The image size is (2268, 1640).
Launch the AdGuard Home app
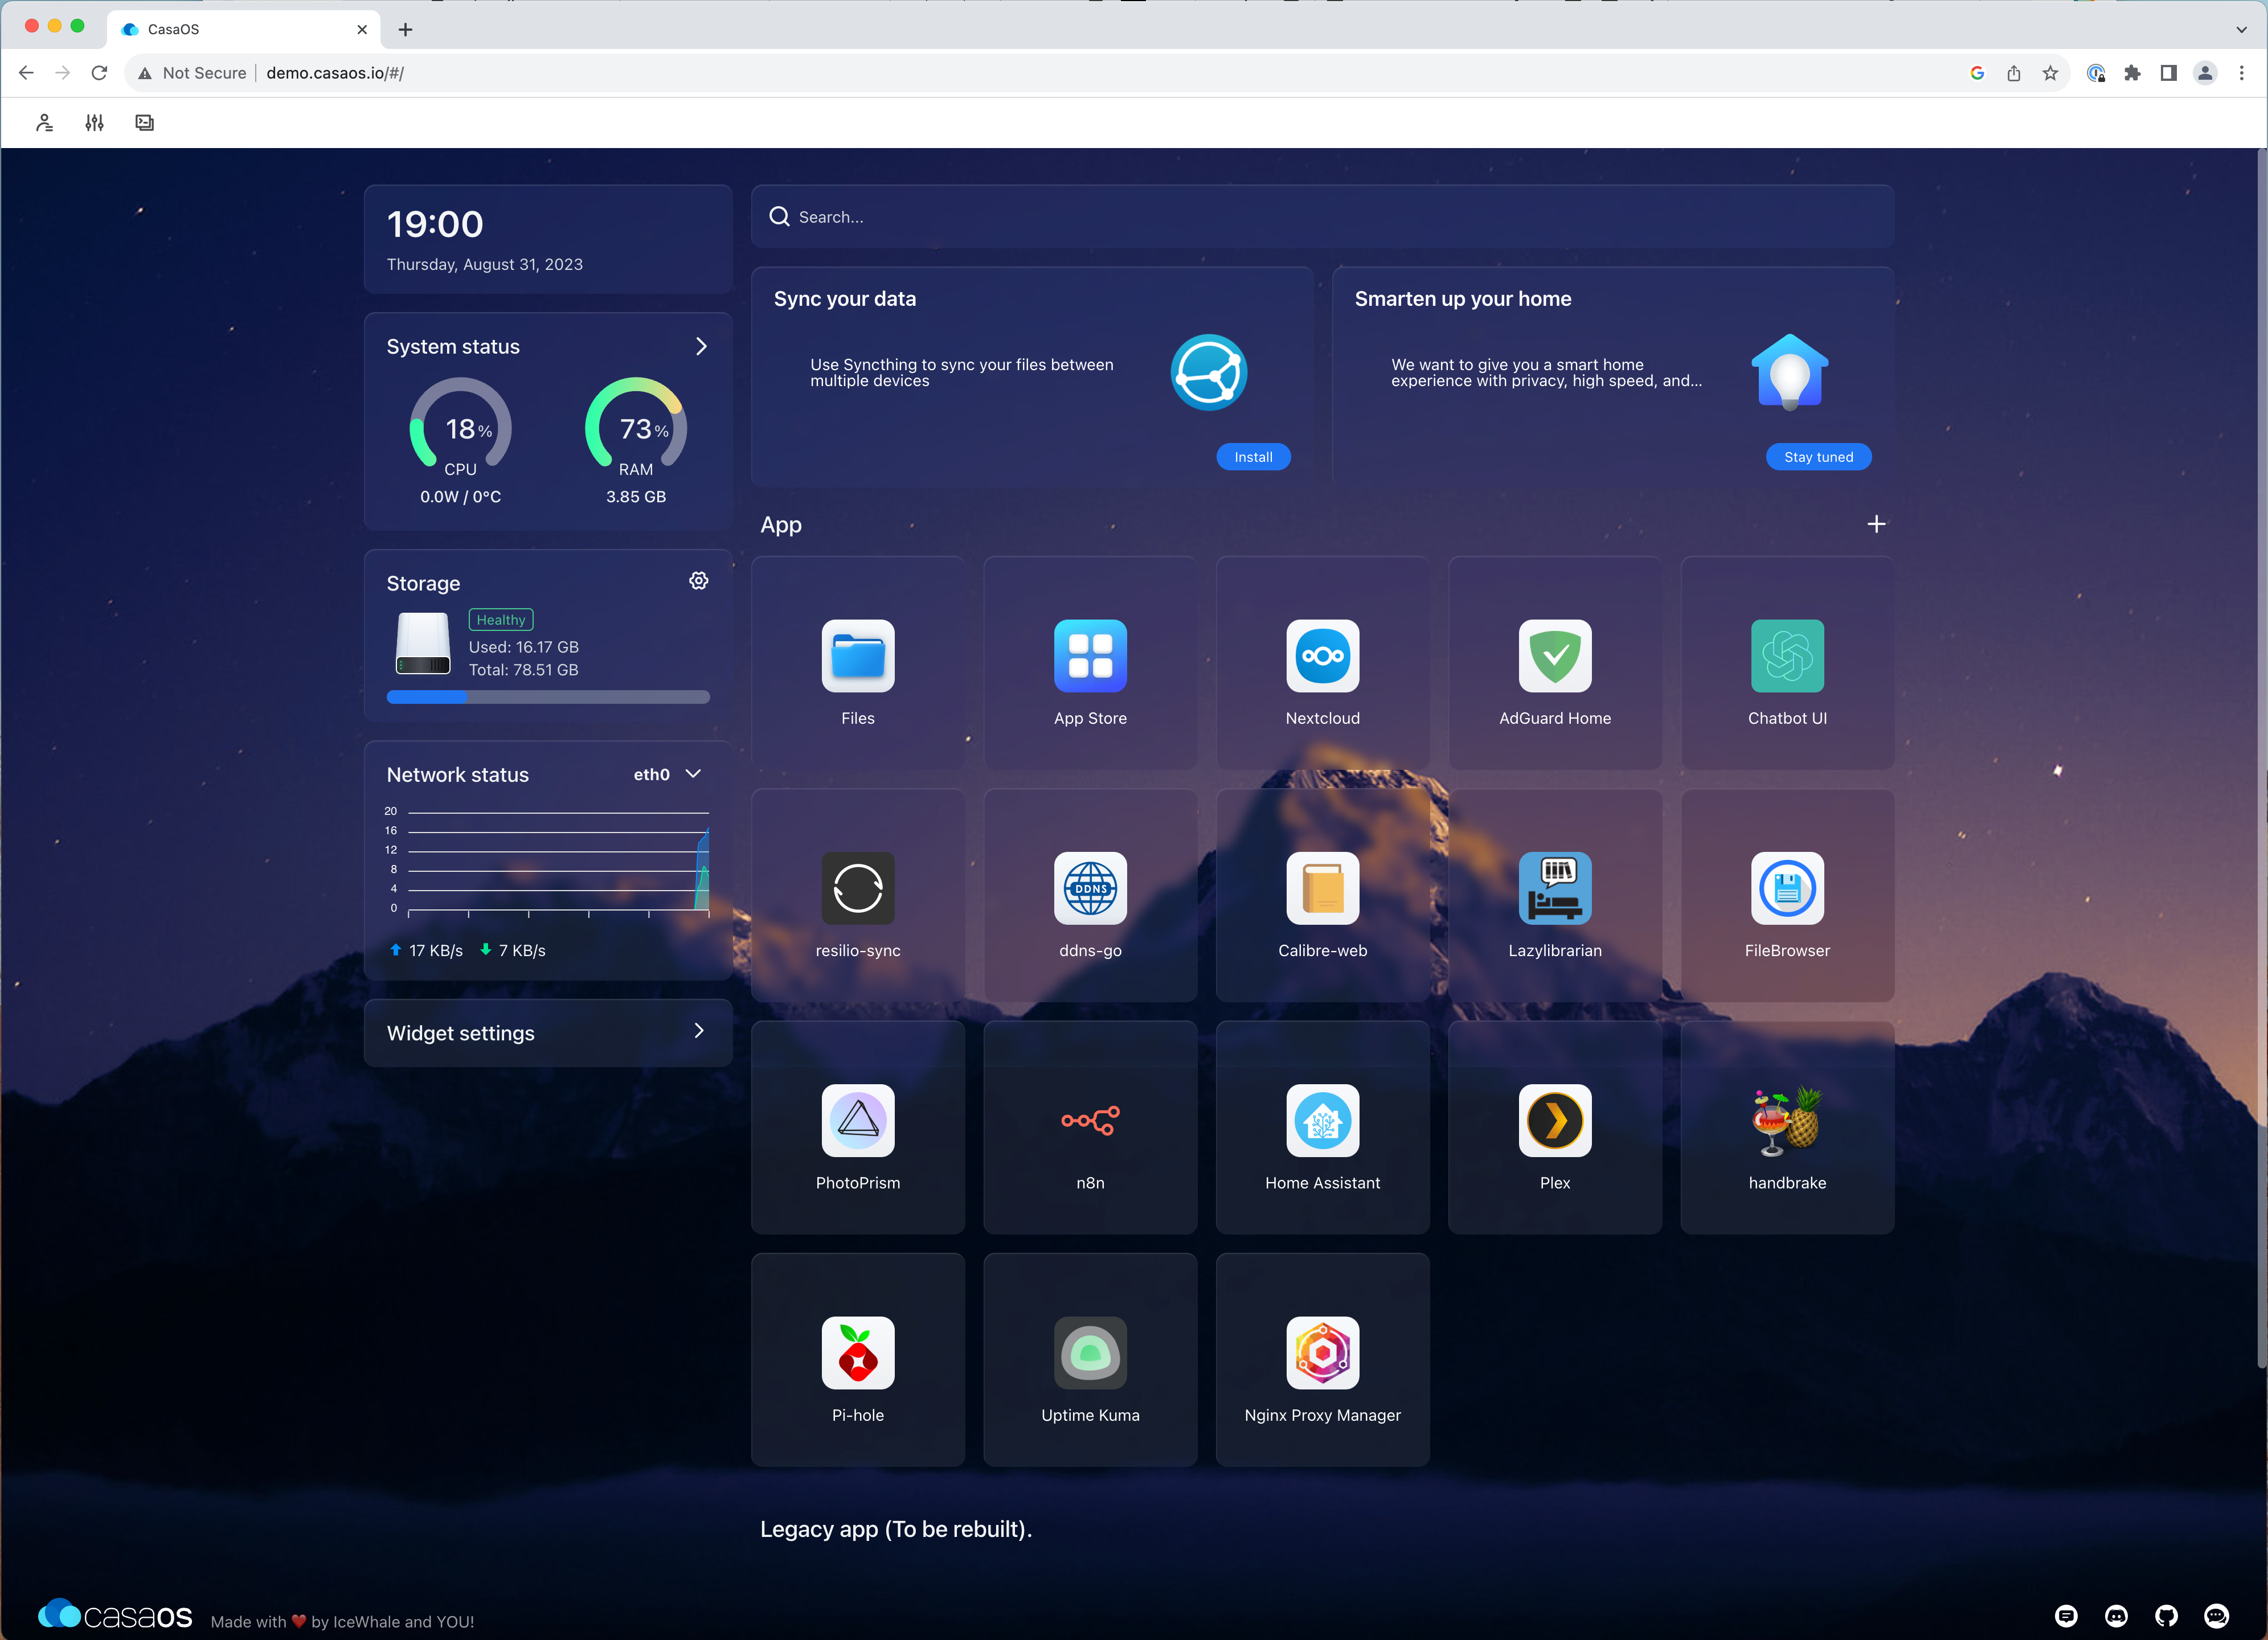pyautogui.click(x=1554, y=656)
